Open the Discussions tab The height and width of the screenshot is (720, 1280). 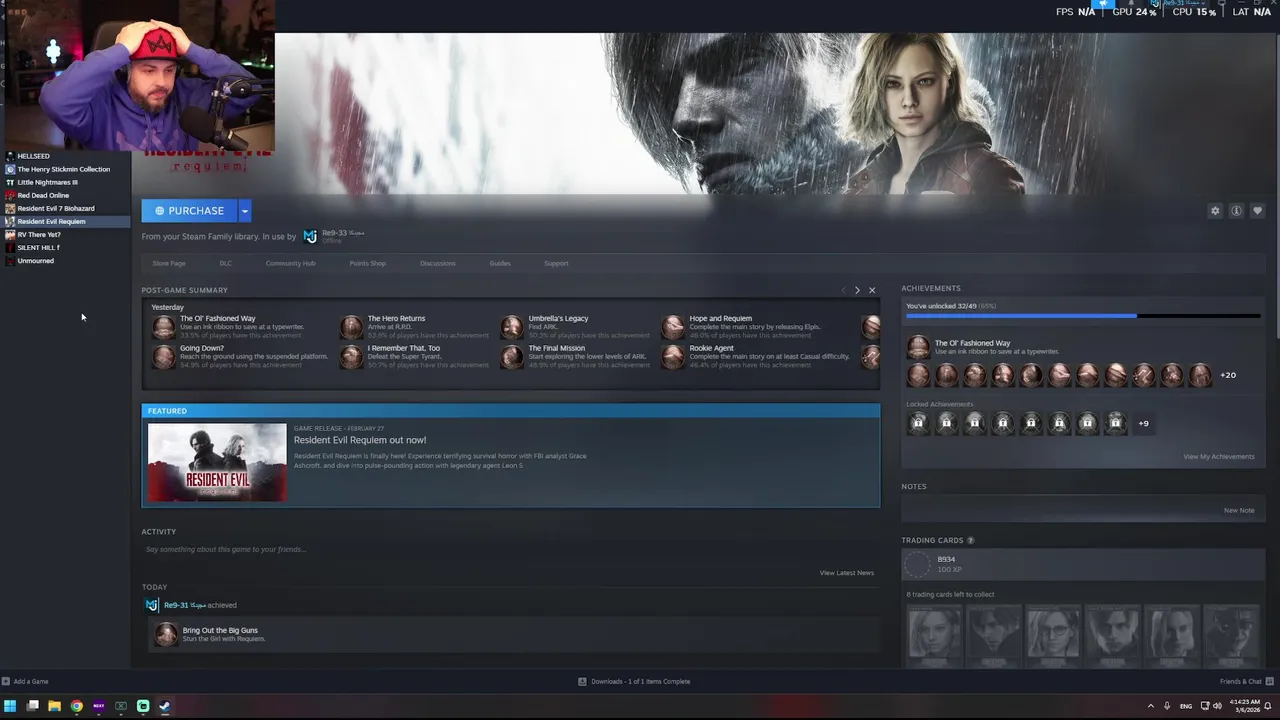tap(437, 263)
